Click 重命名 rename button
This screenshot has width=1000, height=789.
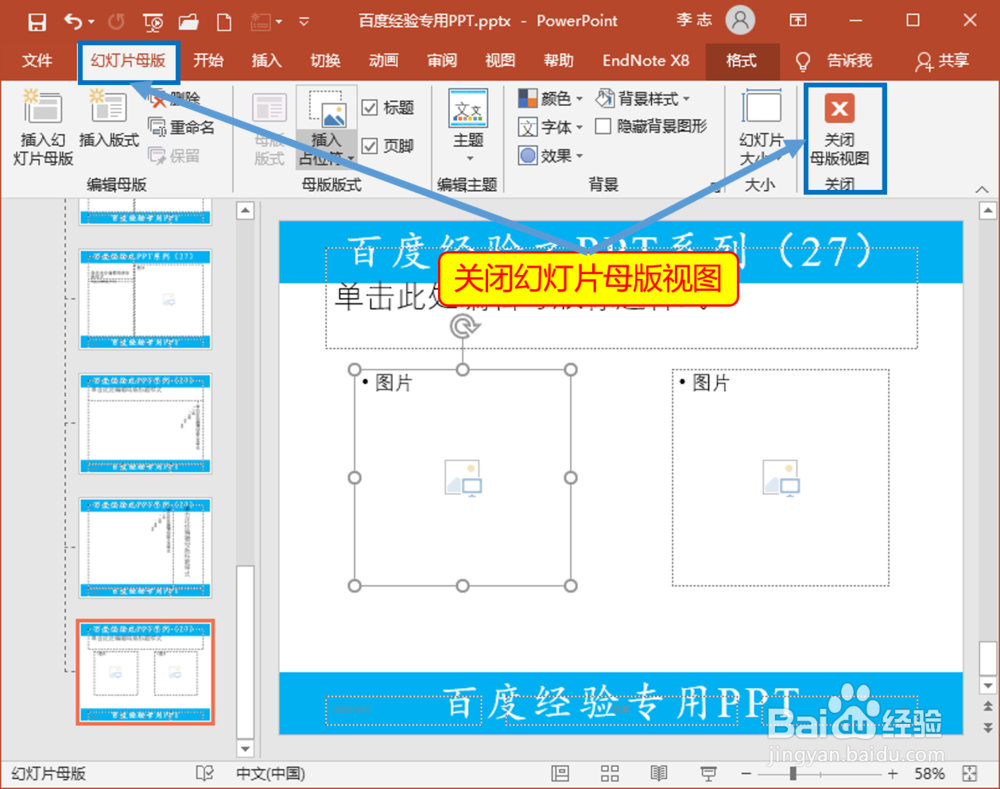click(x=182, y=127)
